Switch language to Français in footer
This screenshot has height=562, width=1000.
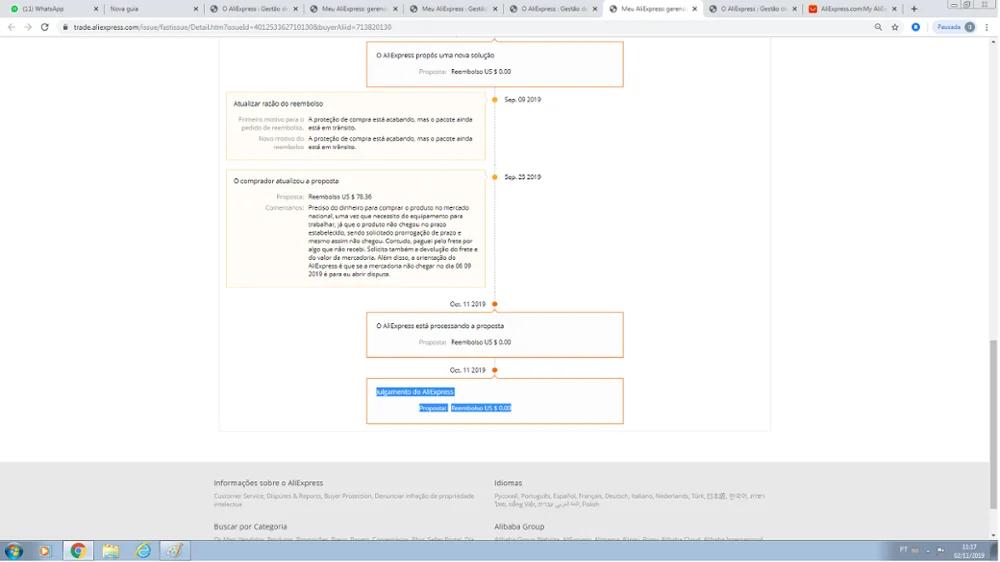click(590, 496)
